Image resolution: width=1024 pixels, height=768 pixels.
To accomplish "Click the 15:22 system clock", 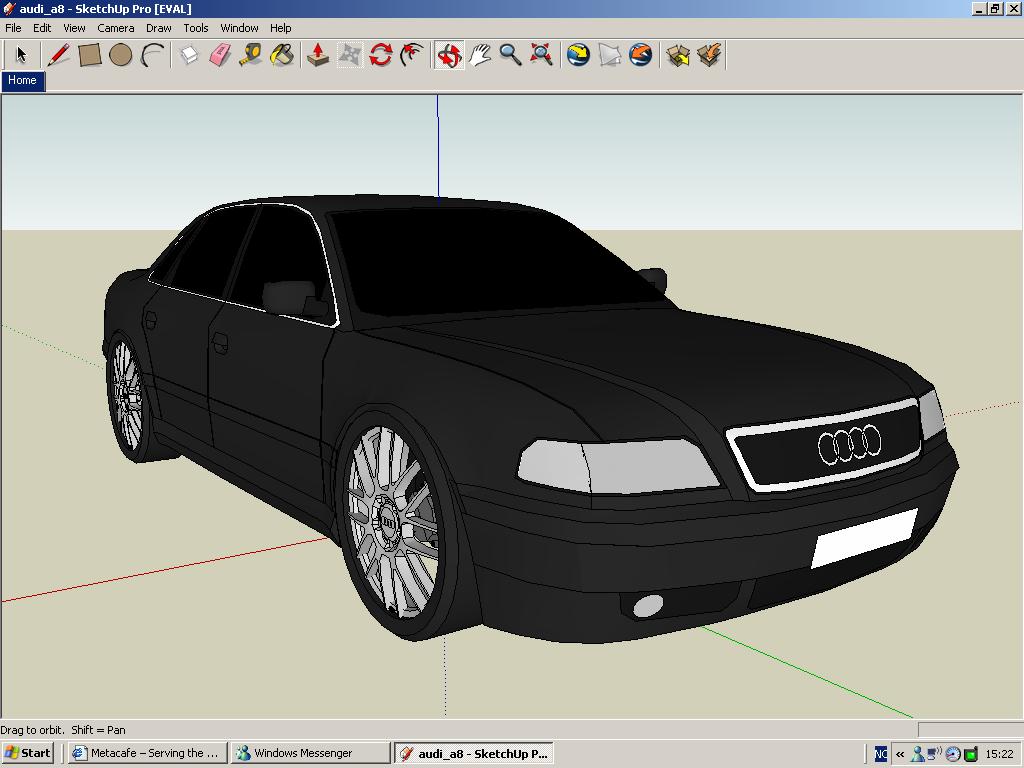I will 999,754.
